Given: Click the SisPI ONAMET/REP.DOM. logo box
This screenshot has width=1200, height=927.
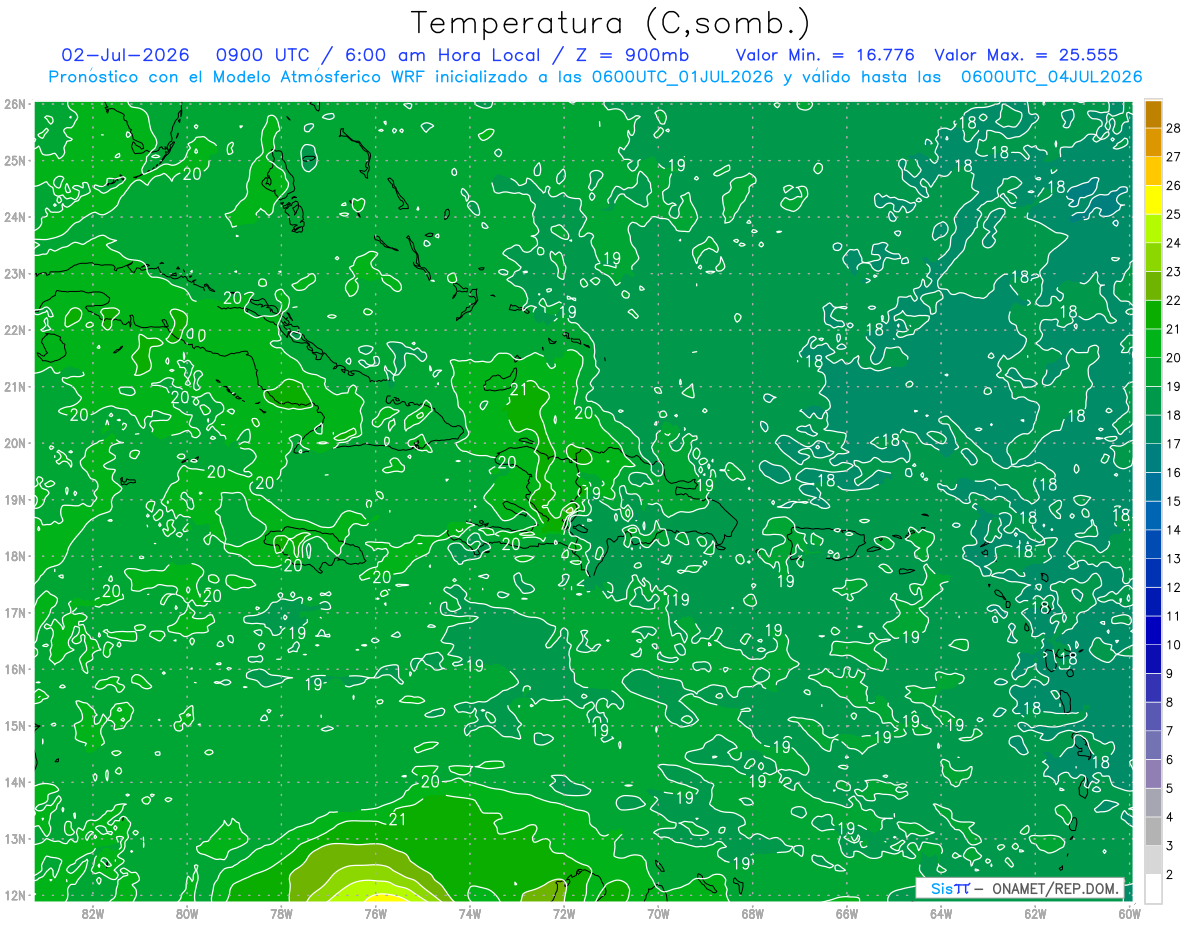Looking at the screenshot, I should click(1021, 888).
